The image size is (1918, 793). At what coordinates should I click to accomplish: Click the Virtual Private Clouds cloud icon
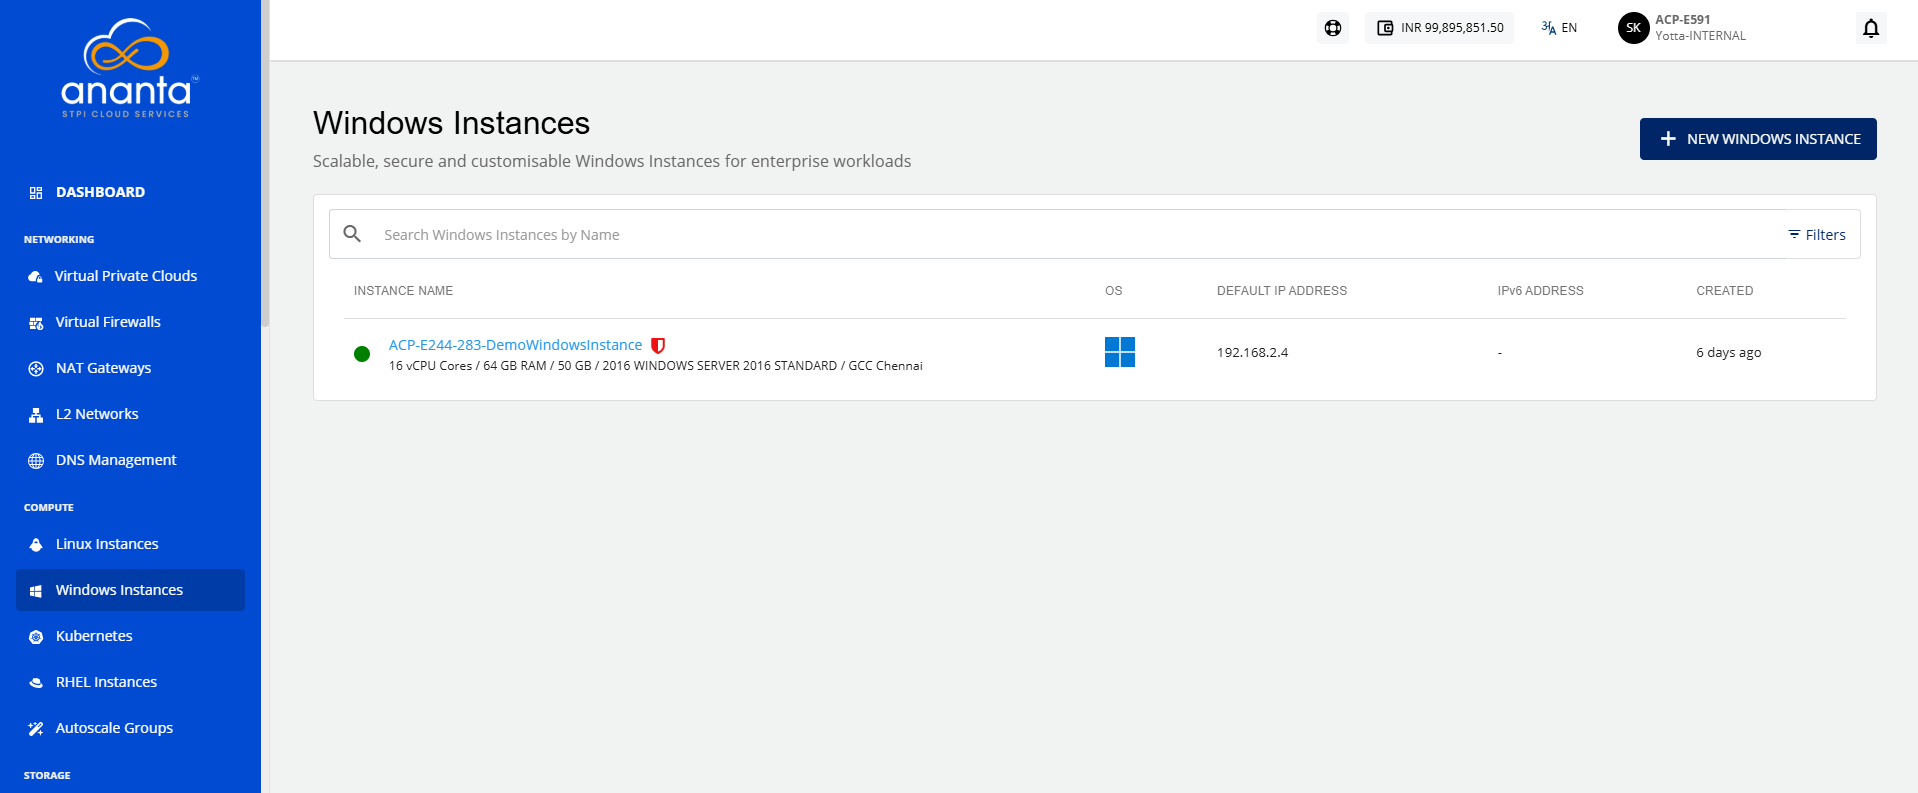pos(36,277)
